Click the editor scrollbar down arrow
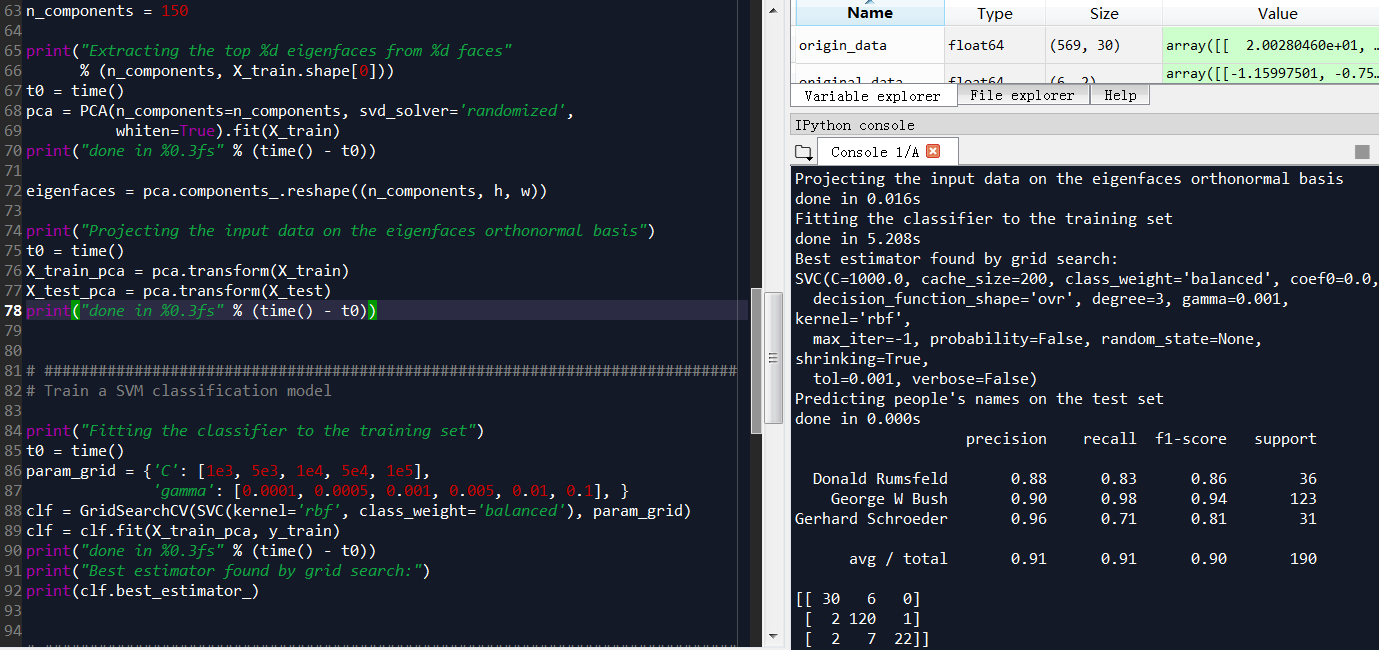1379x650 pixels. point(772,636)
